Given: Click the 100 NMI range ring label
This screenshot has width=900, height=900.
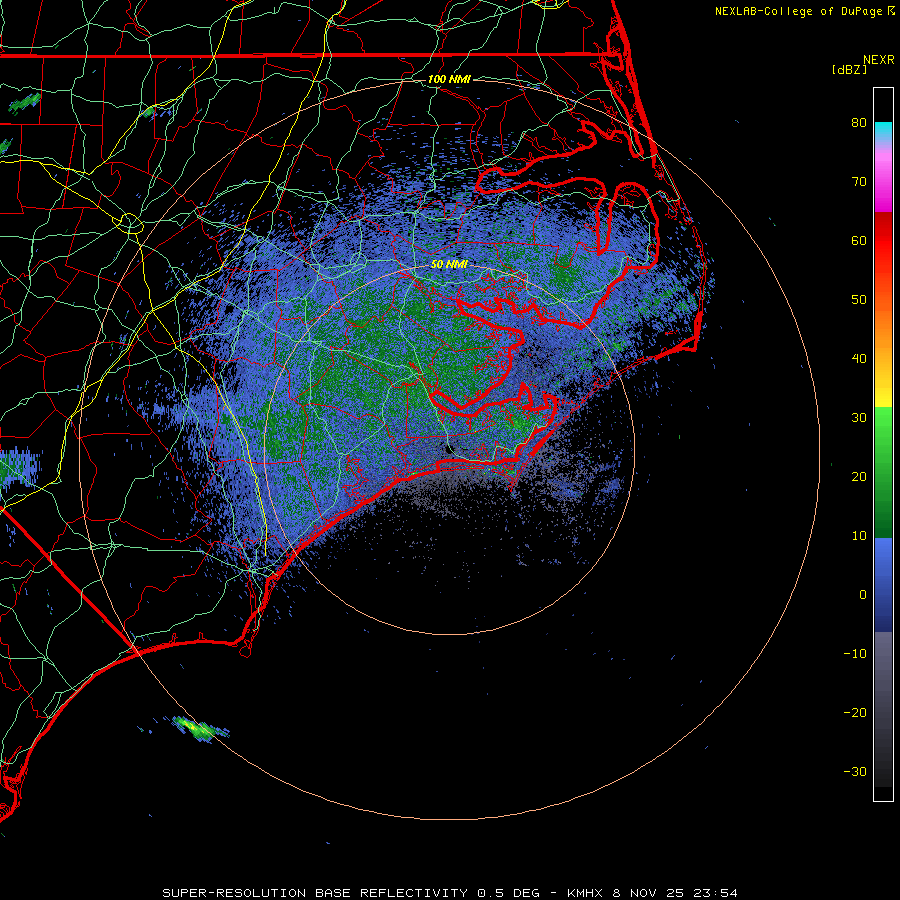Looking at the screenshot, I should [449, 79].
